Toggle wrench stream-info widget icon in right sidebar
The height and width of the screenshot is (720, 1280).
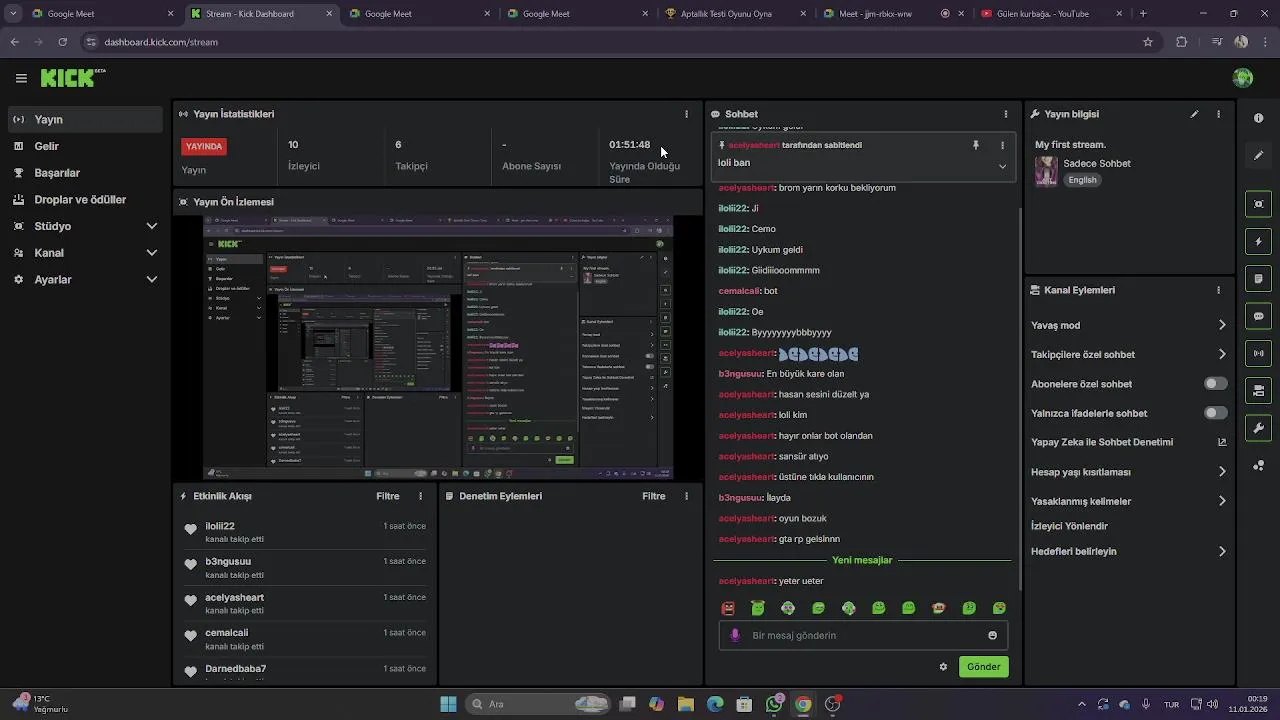point(1259,428)
